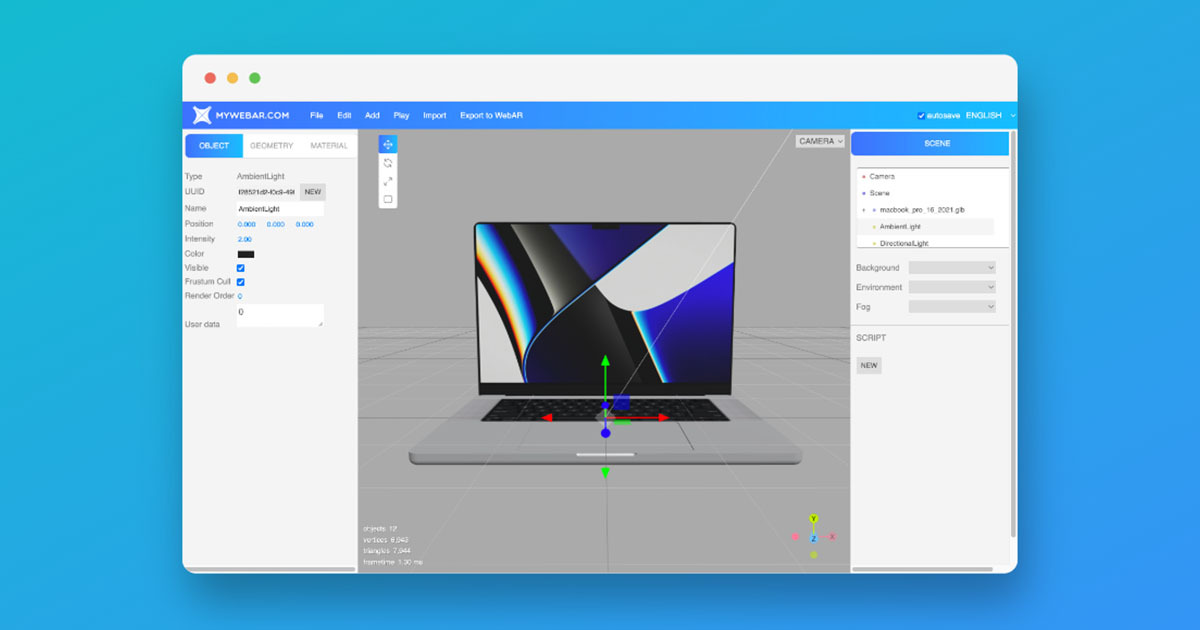
Task: Select the scale tool in viewport toolbar
Action: click(x=388, y=181)
